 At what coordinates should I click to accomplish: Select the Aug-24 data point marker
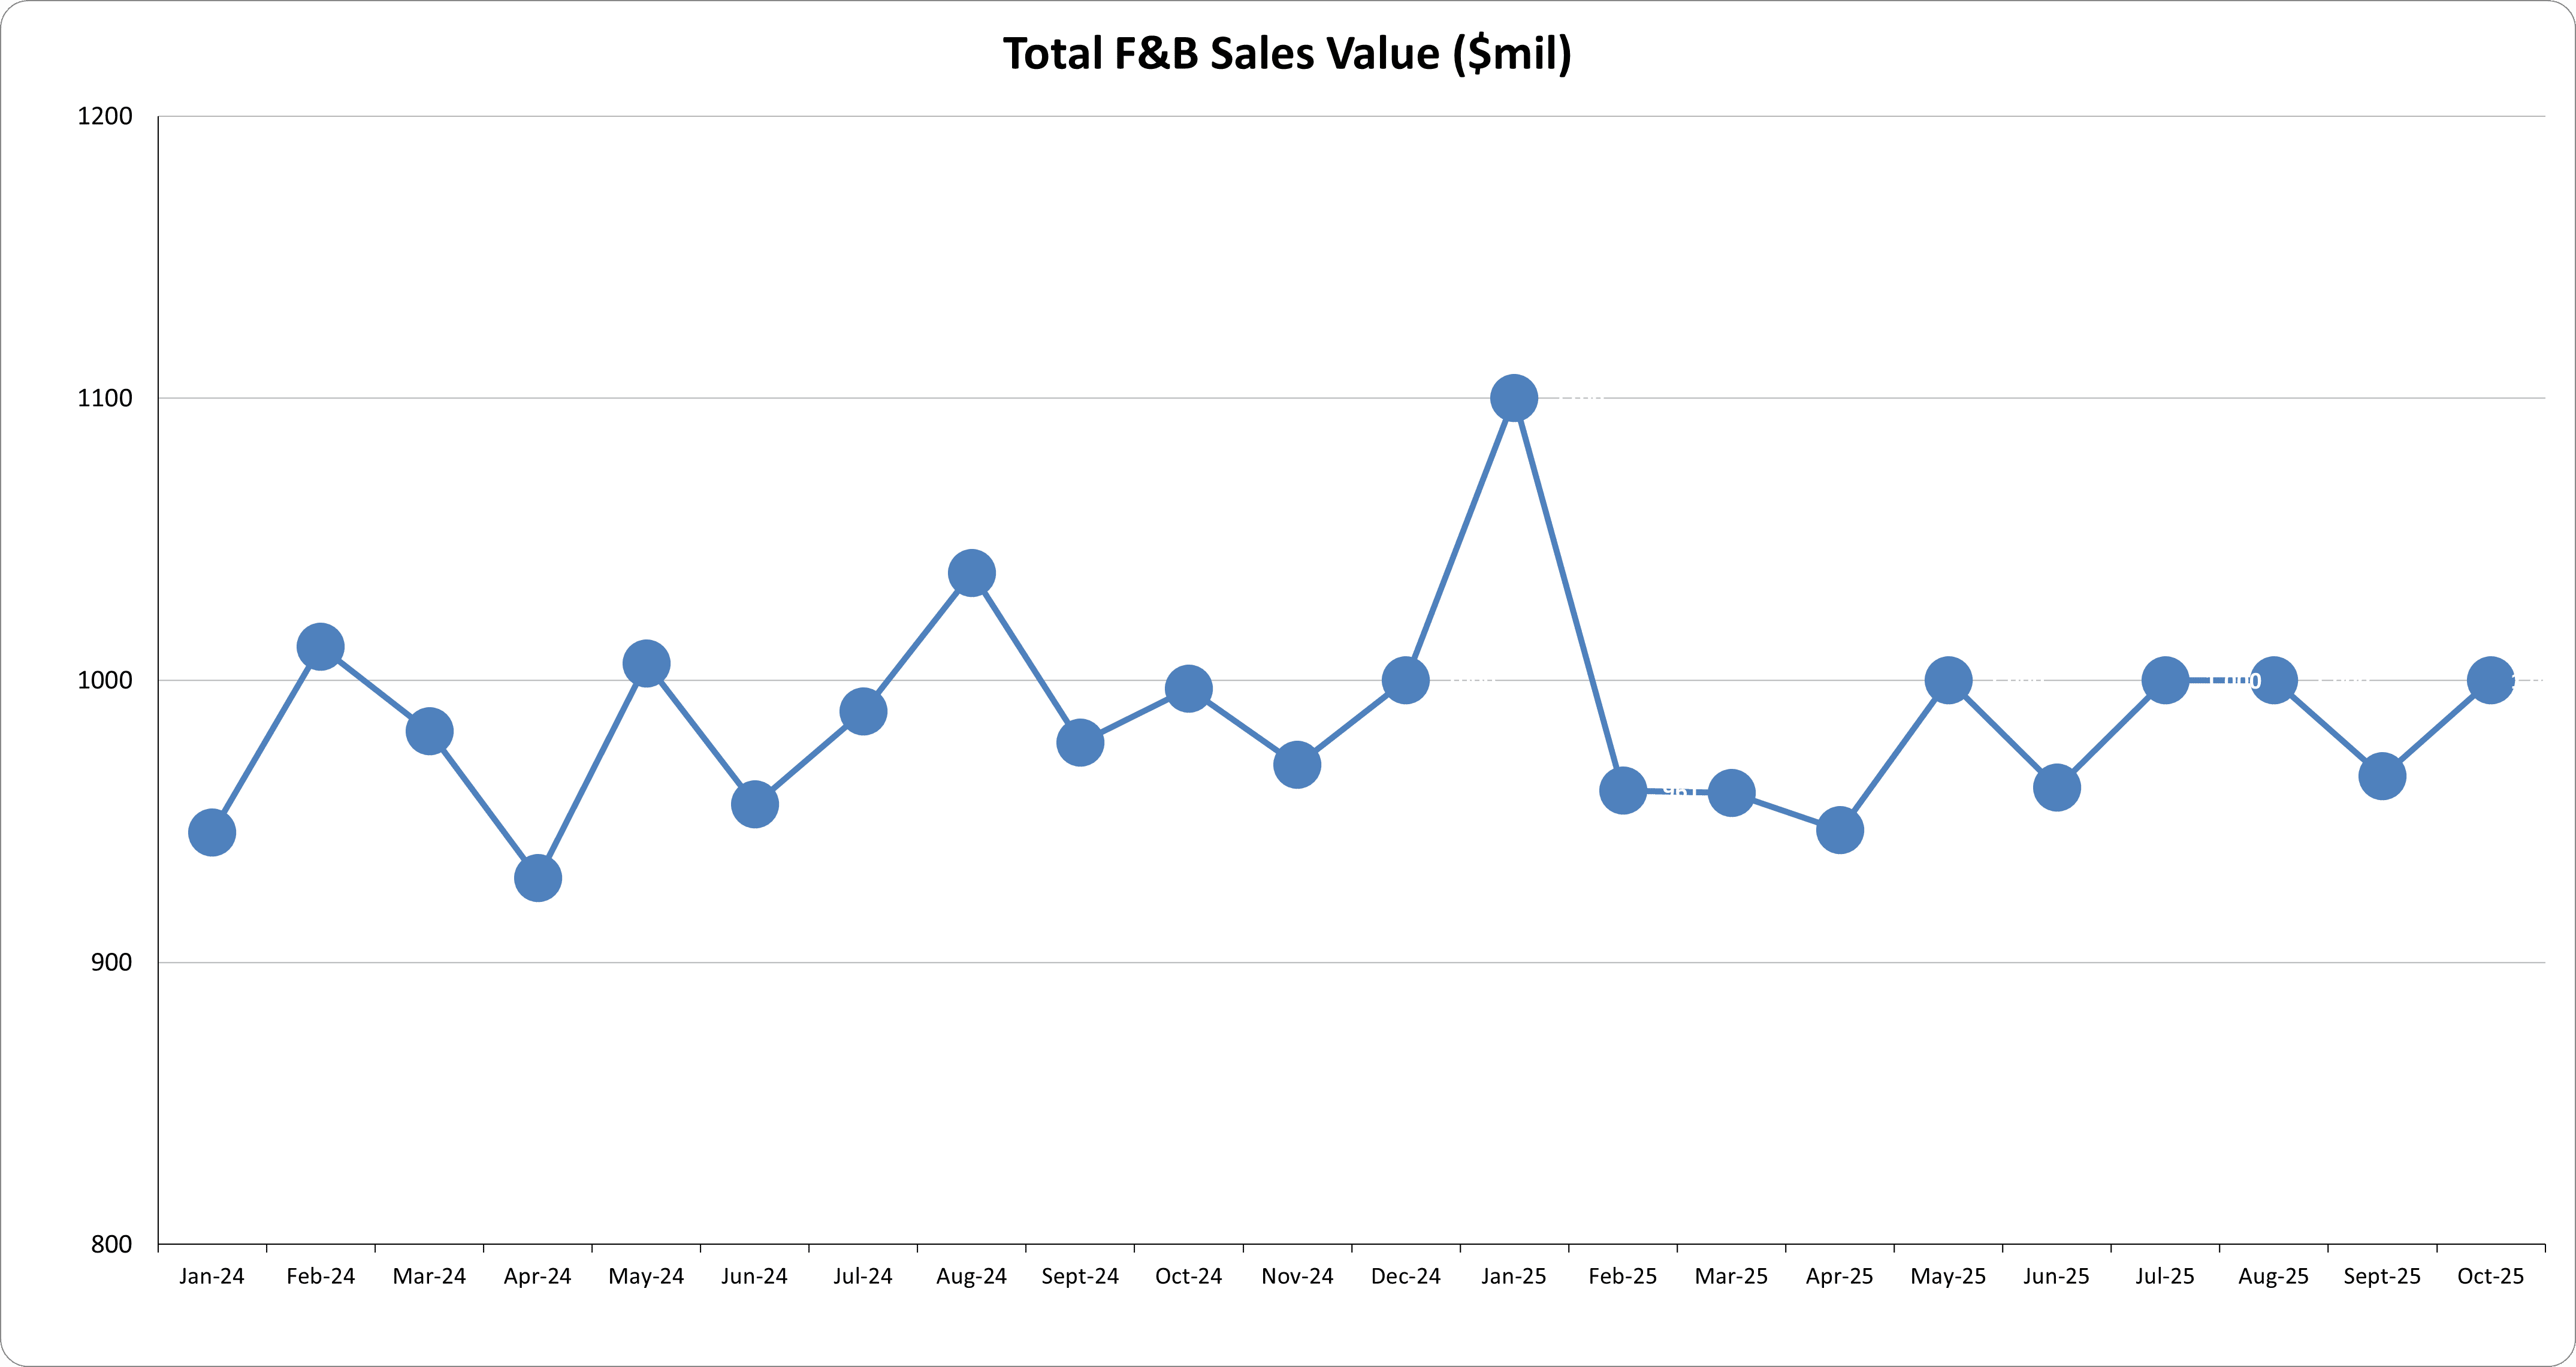[971, 573]
